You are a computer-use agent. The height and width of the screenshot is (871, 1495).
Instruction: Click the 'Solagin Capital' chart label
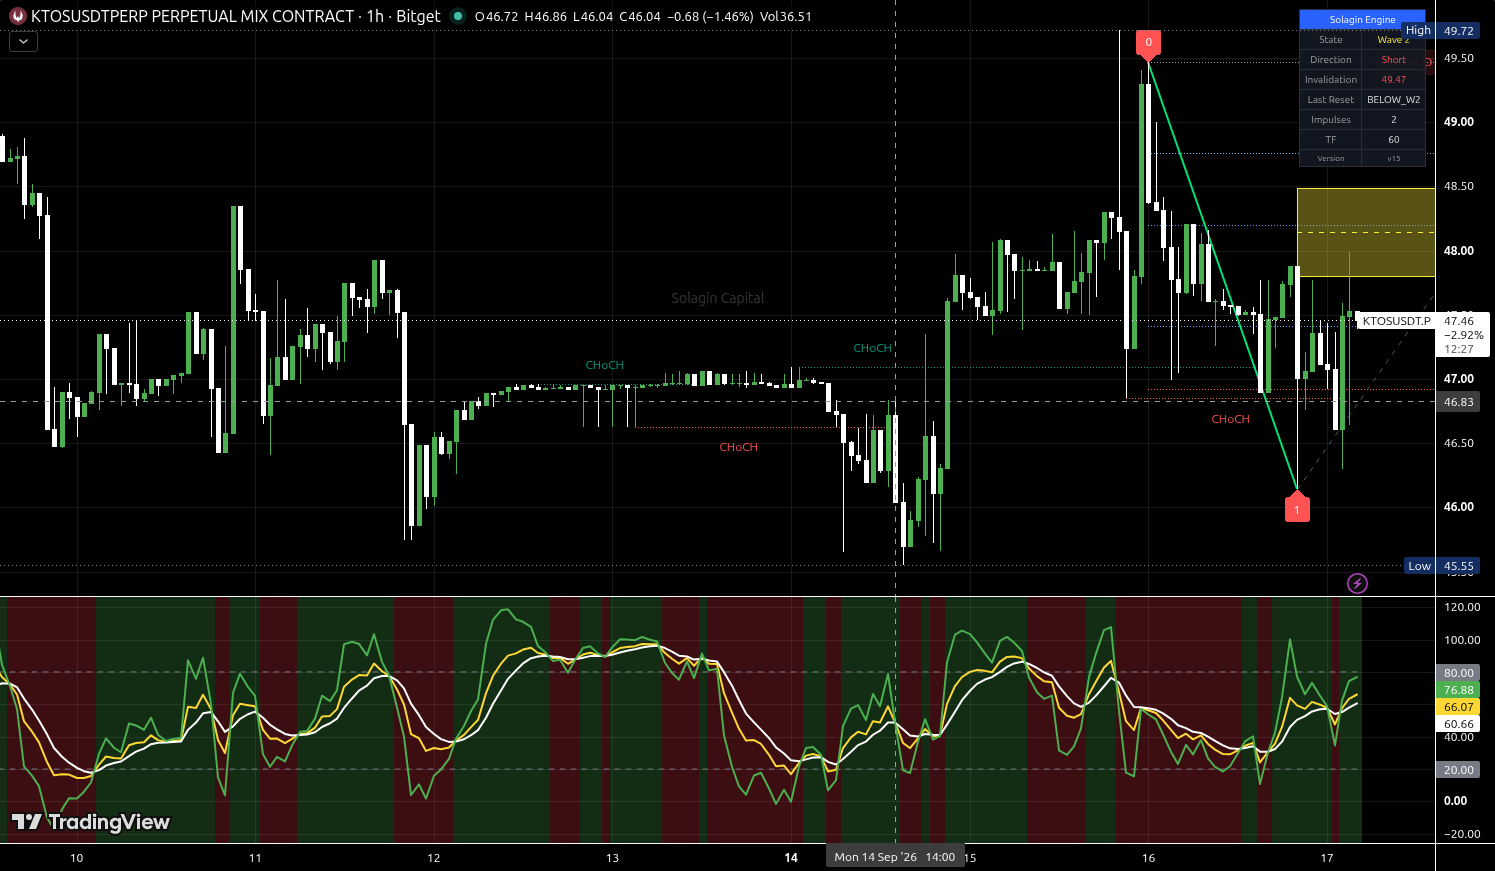point(717,298)
